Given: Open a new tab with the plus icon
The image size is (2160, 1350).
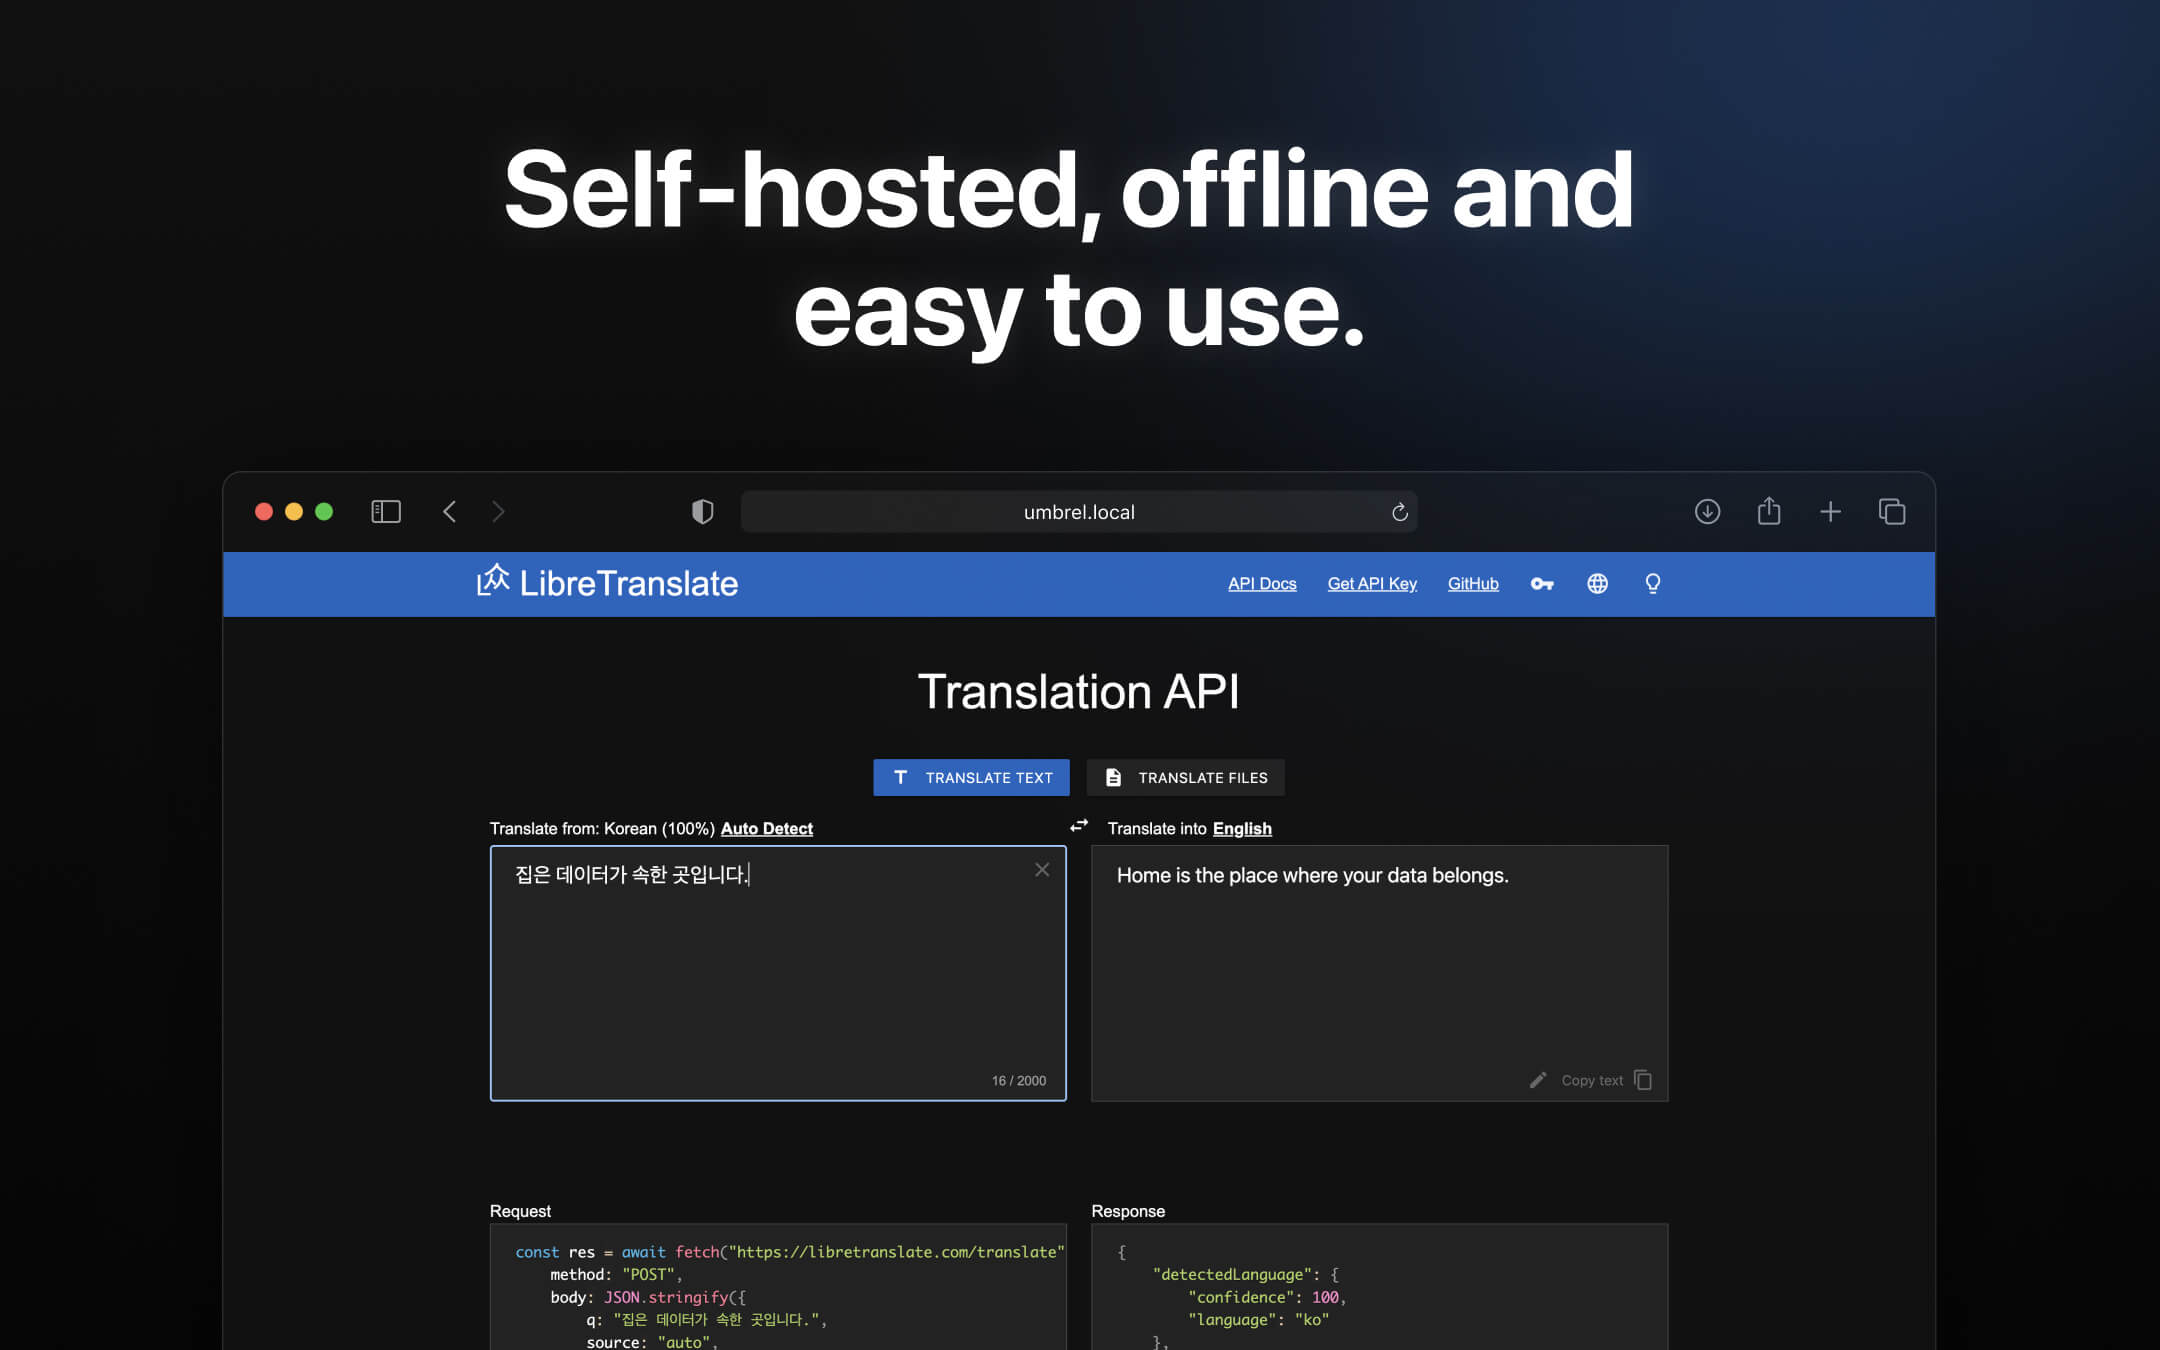Looking at the screenshot, I should [1831, 511].
